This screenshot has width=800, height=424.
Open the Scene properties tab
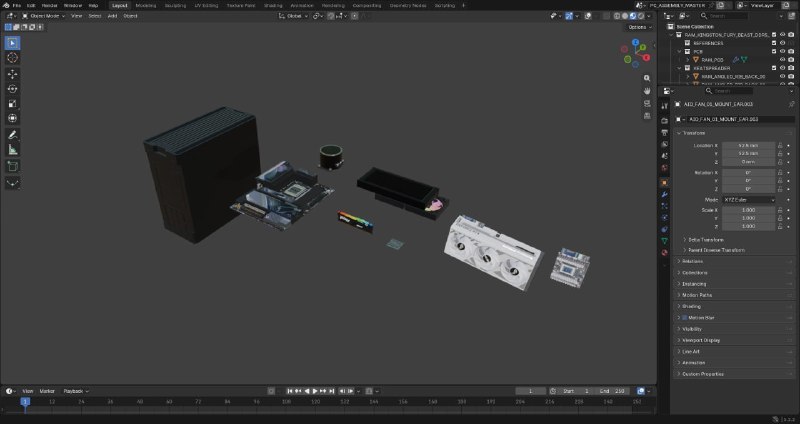[664, 156]
